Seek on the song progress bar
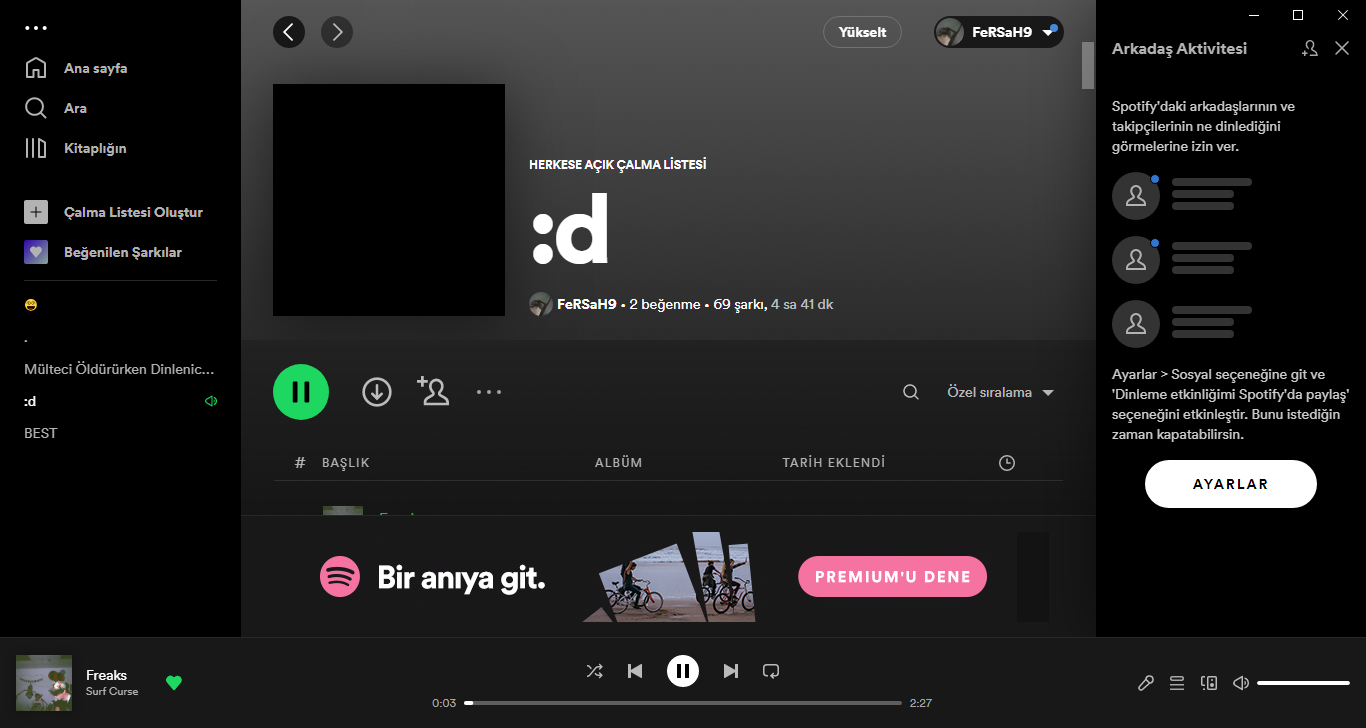Screen dimensions: 1366x728 point(683,703)
